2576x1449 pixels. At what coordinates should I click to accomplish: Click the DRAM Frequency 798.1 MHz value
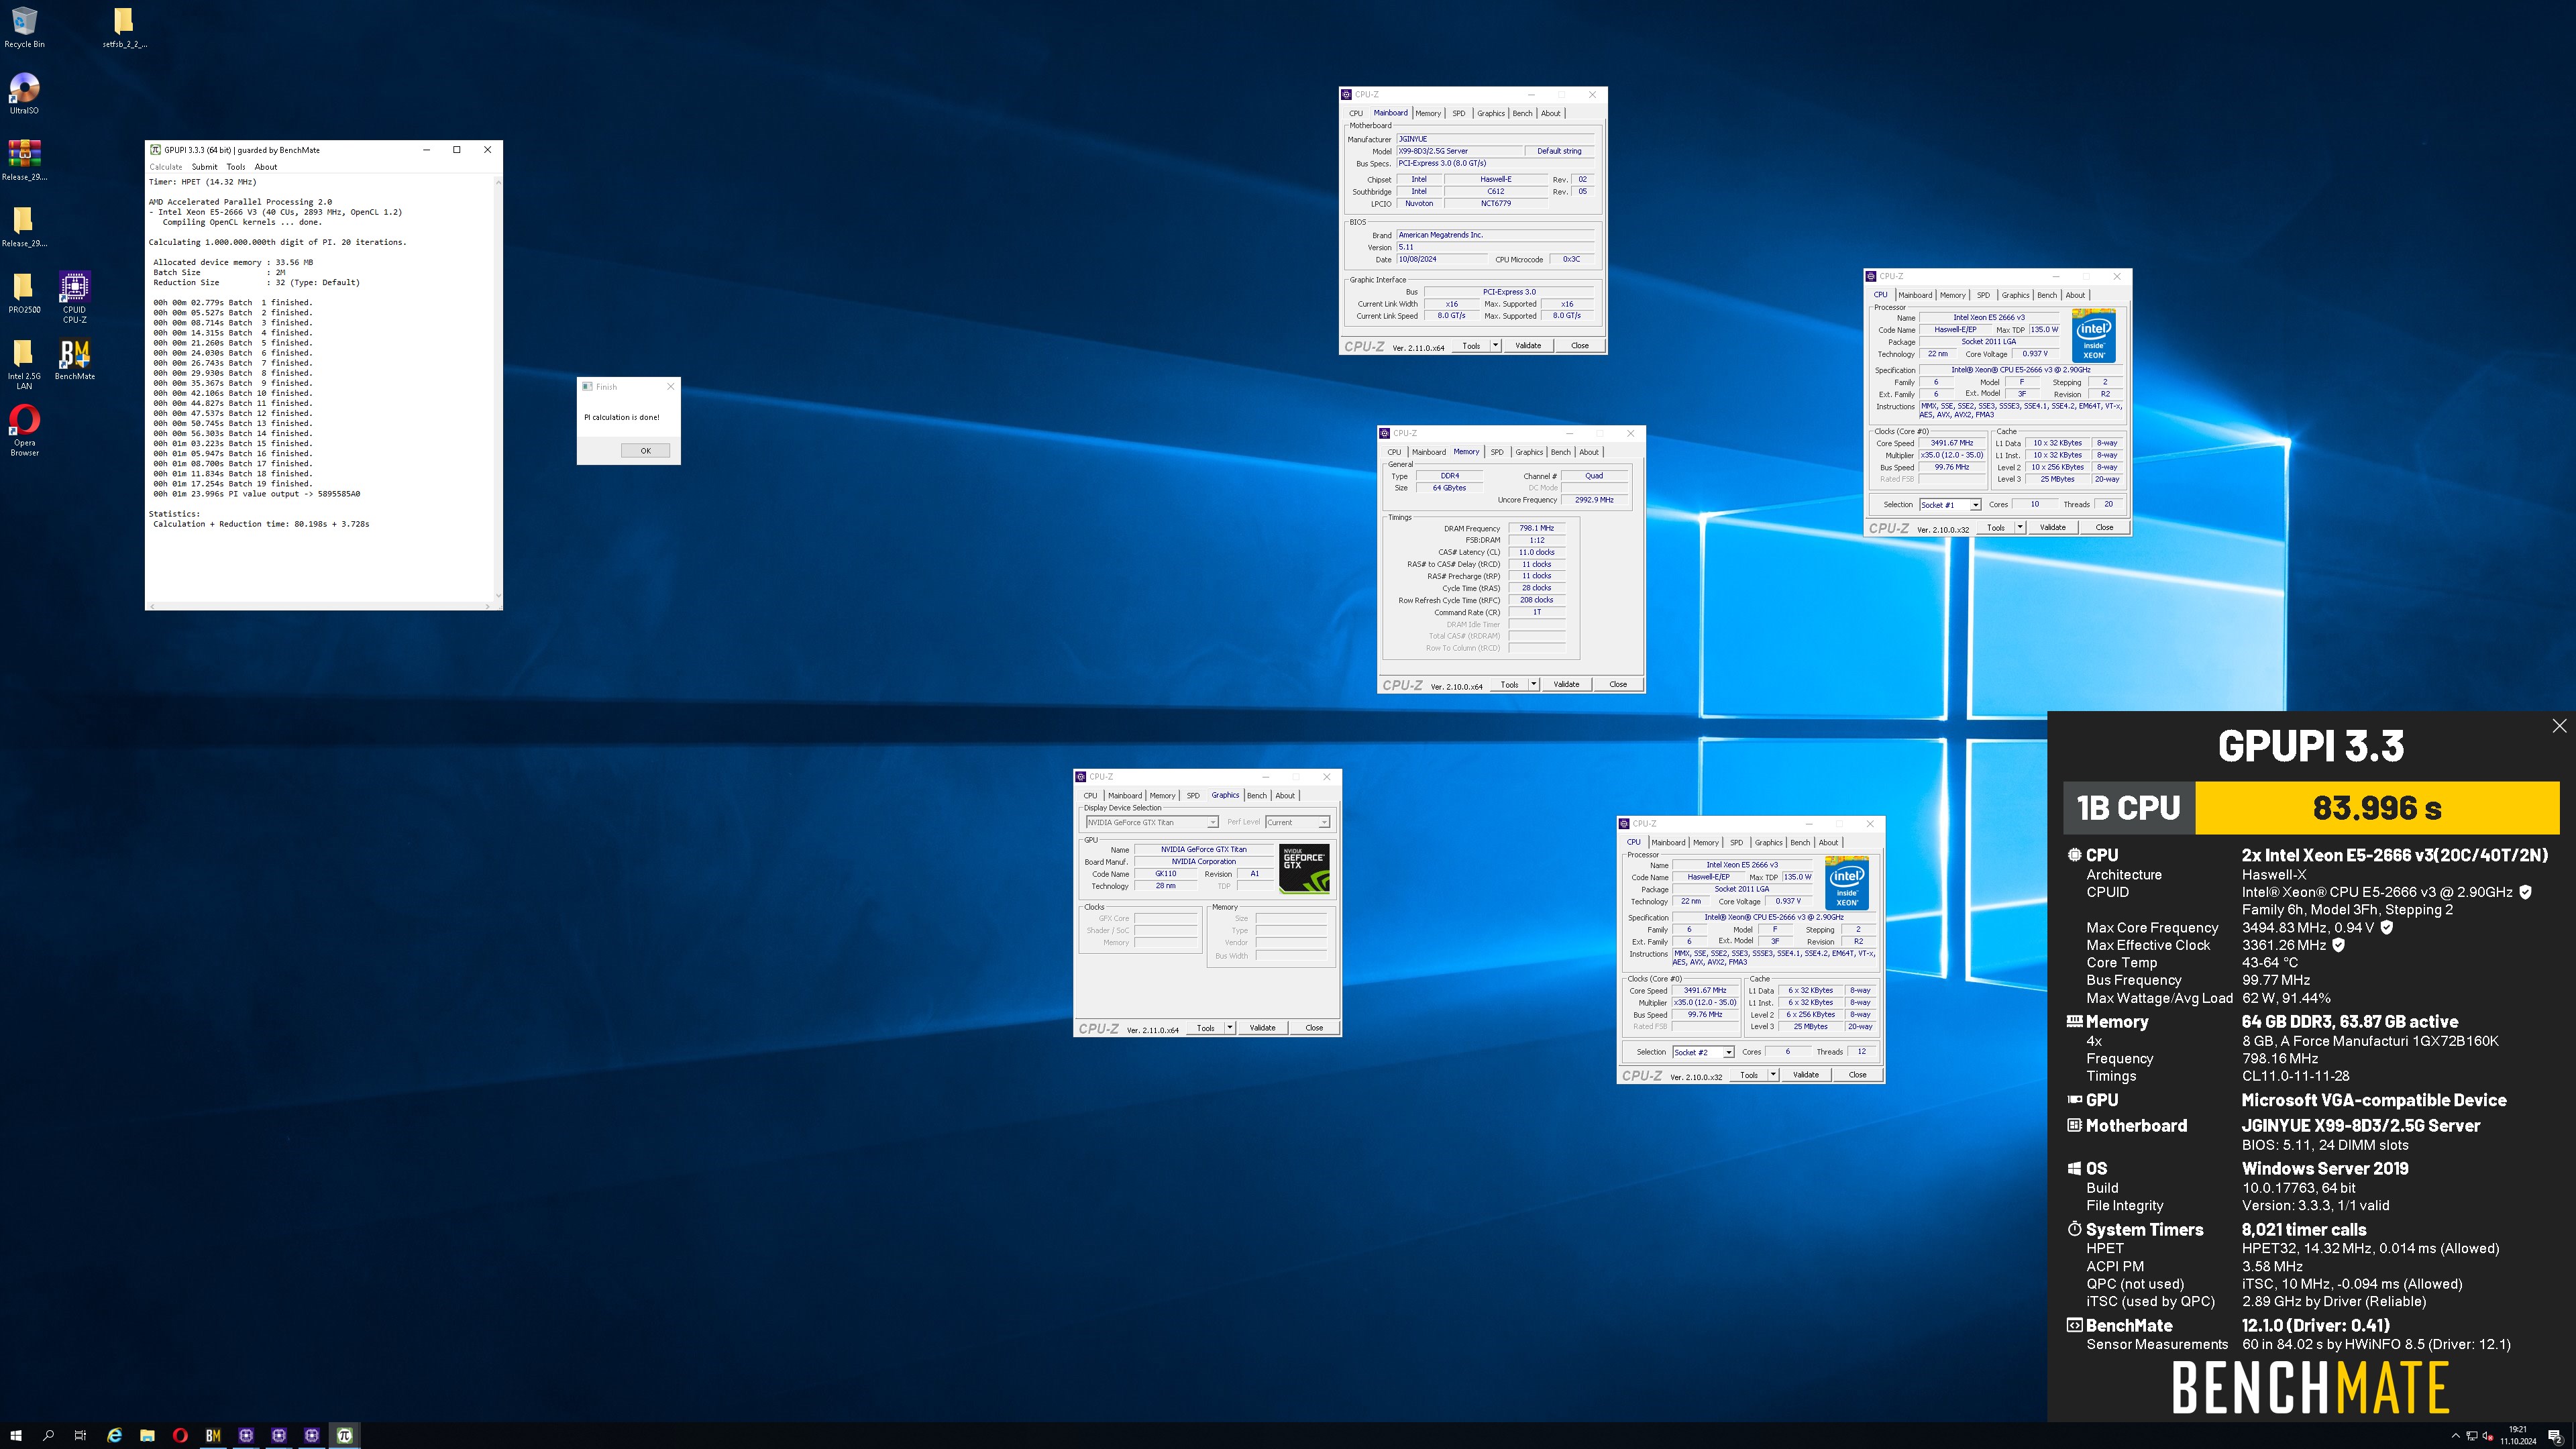tap(1536, 528)
